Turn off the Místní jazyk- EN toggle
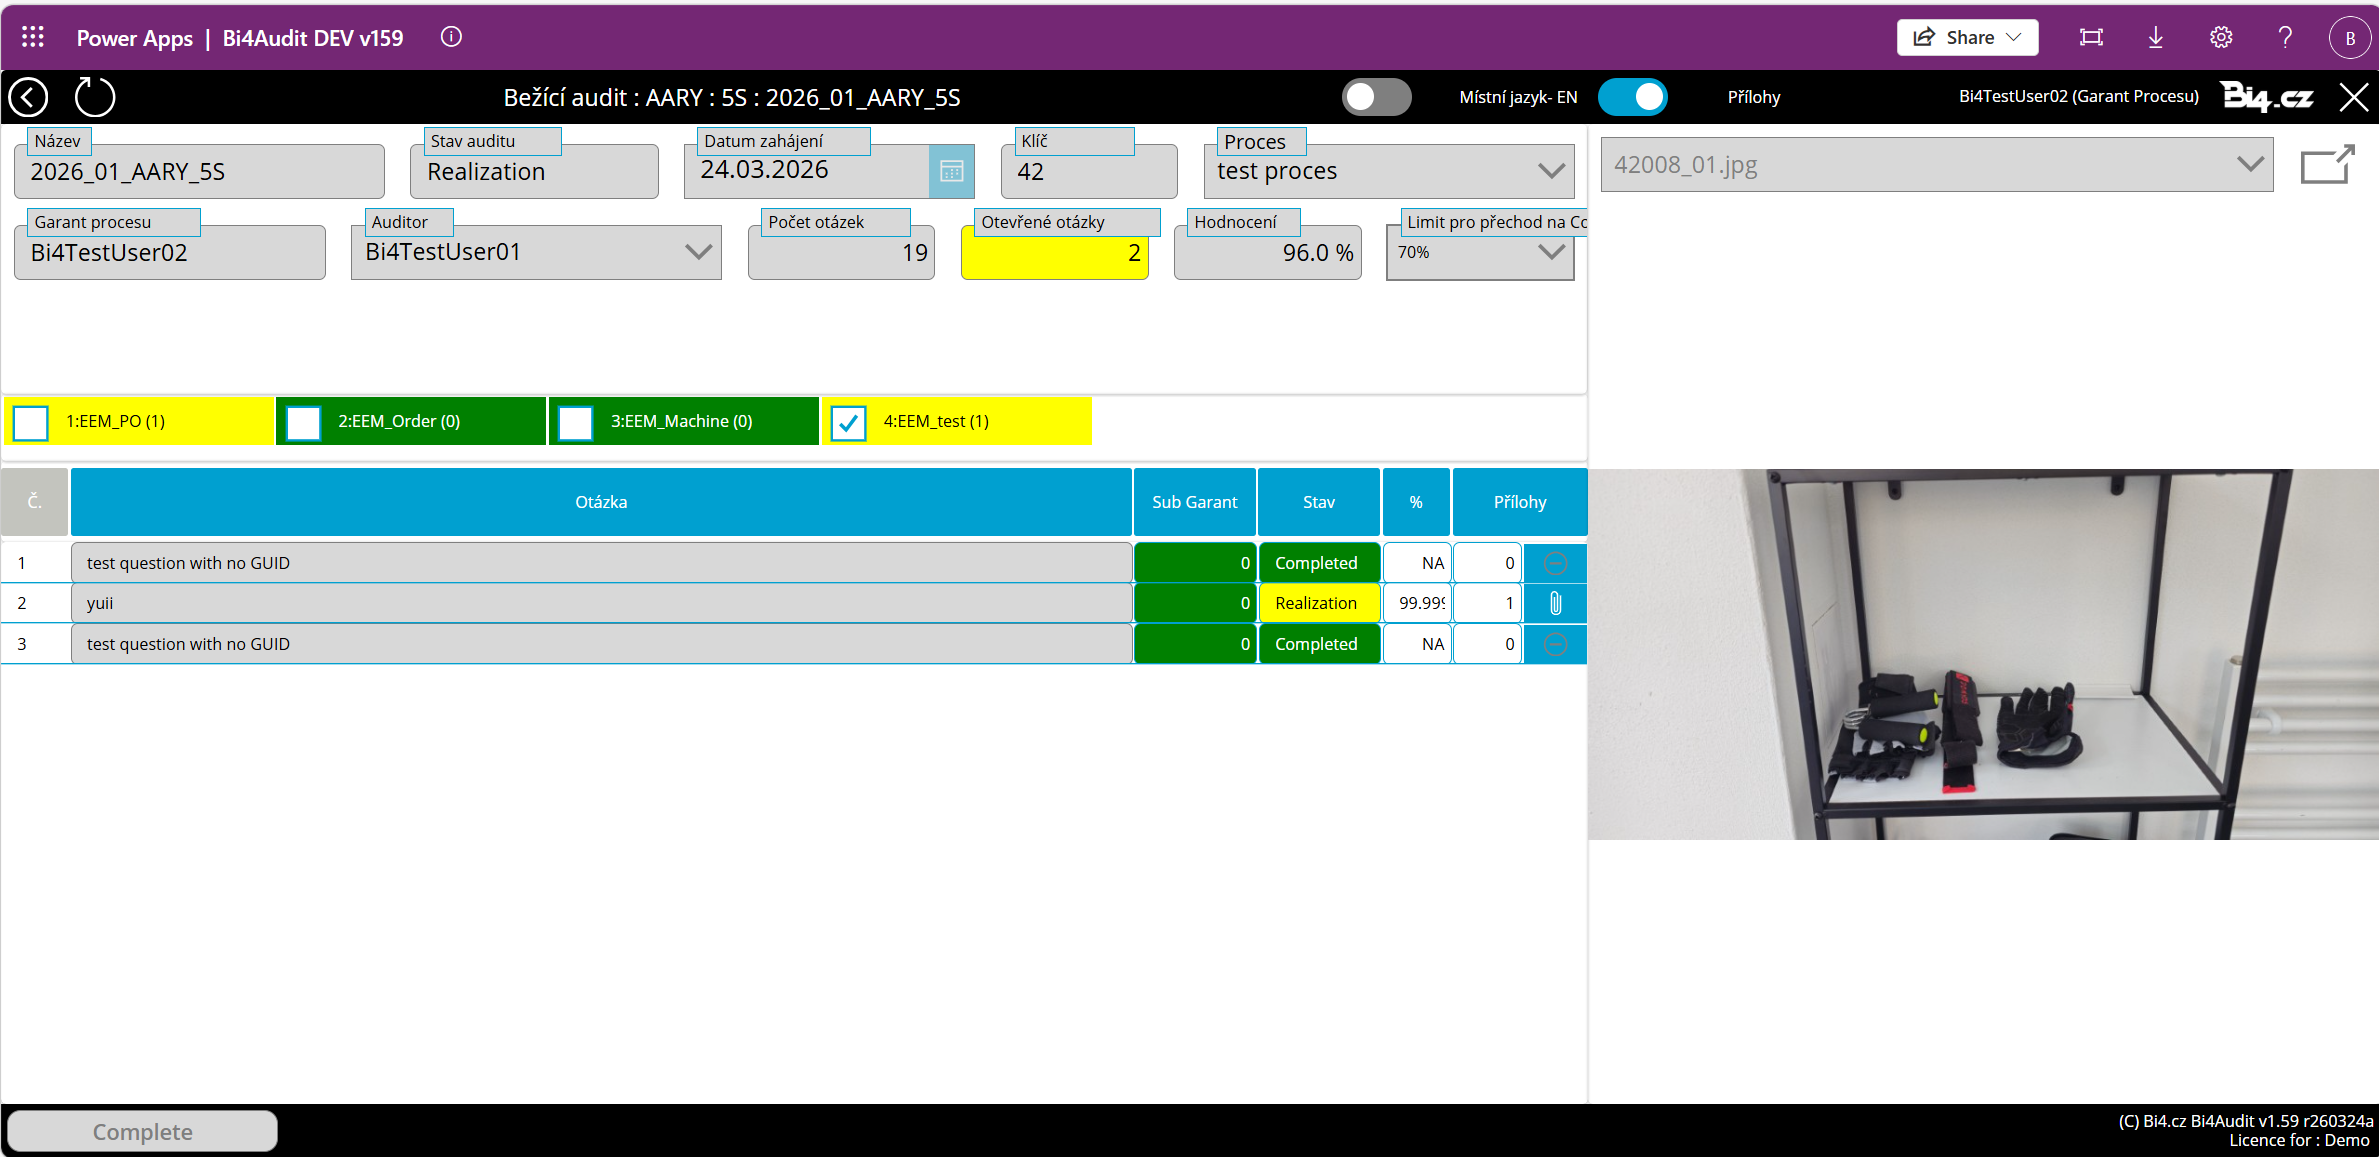 point(1632,97)
